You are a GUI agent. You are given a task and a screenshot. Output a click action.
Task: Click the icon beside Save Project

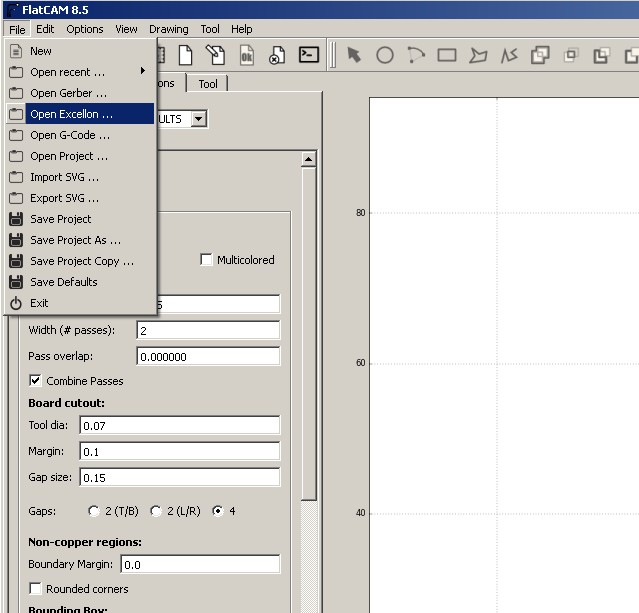pos(16,219)
